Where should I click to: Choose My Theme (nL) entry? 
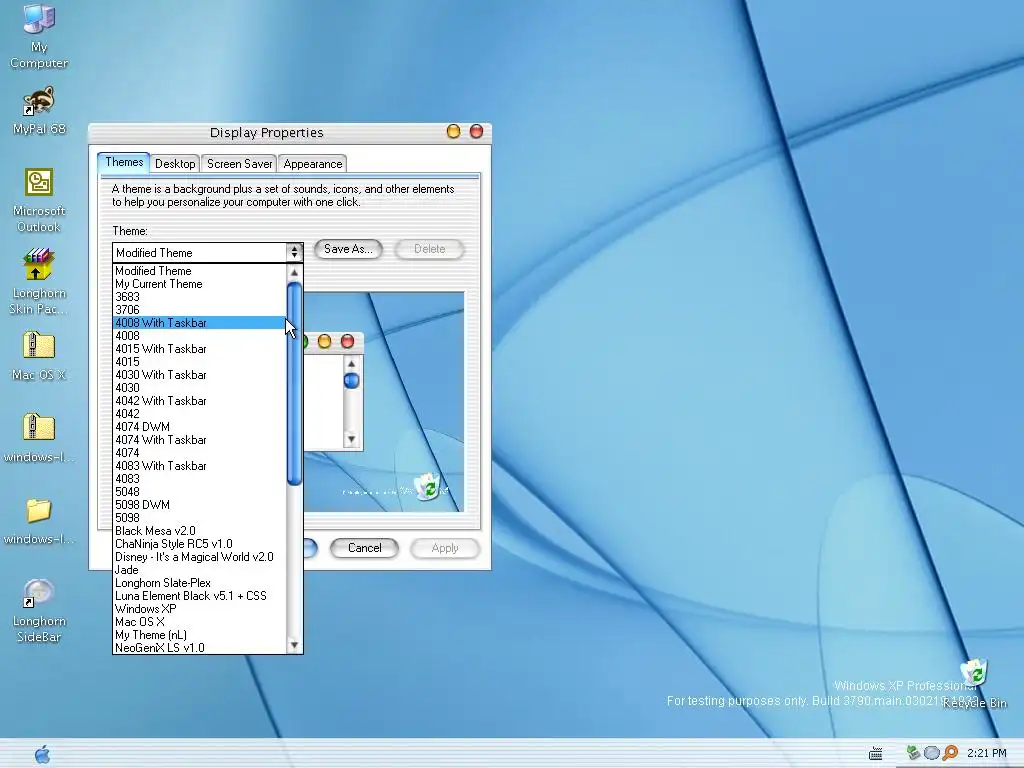click(200, 635)
